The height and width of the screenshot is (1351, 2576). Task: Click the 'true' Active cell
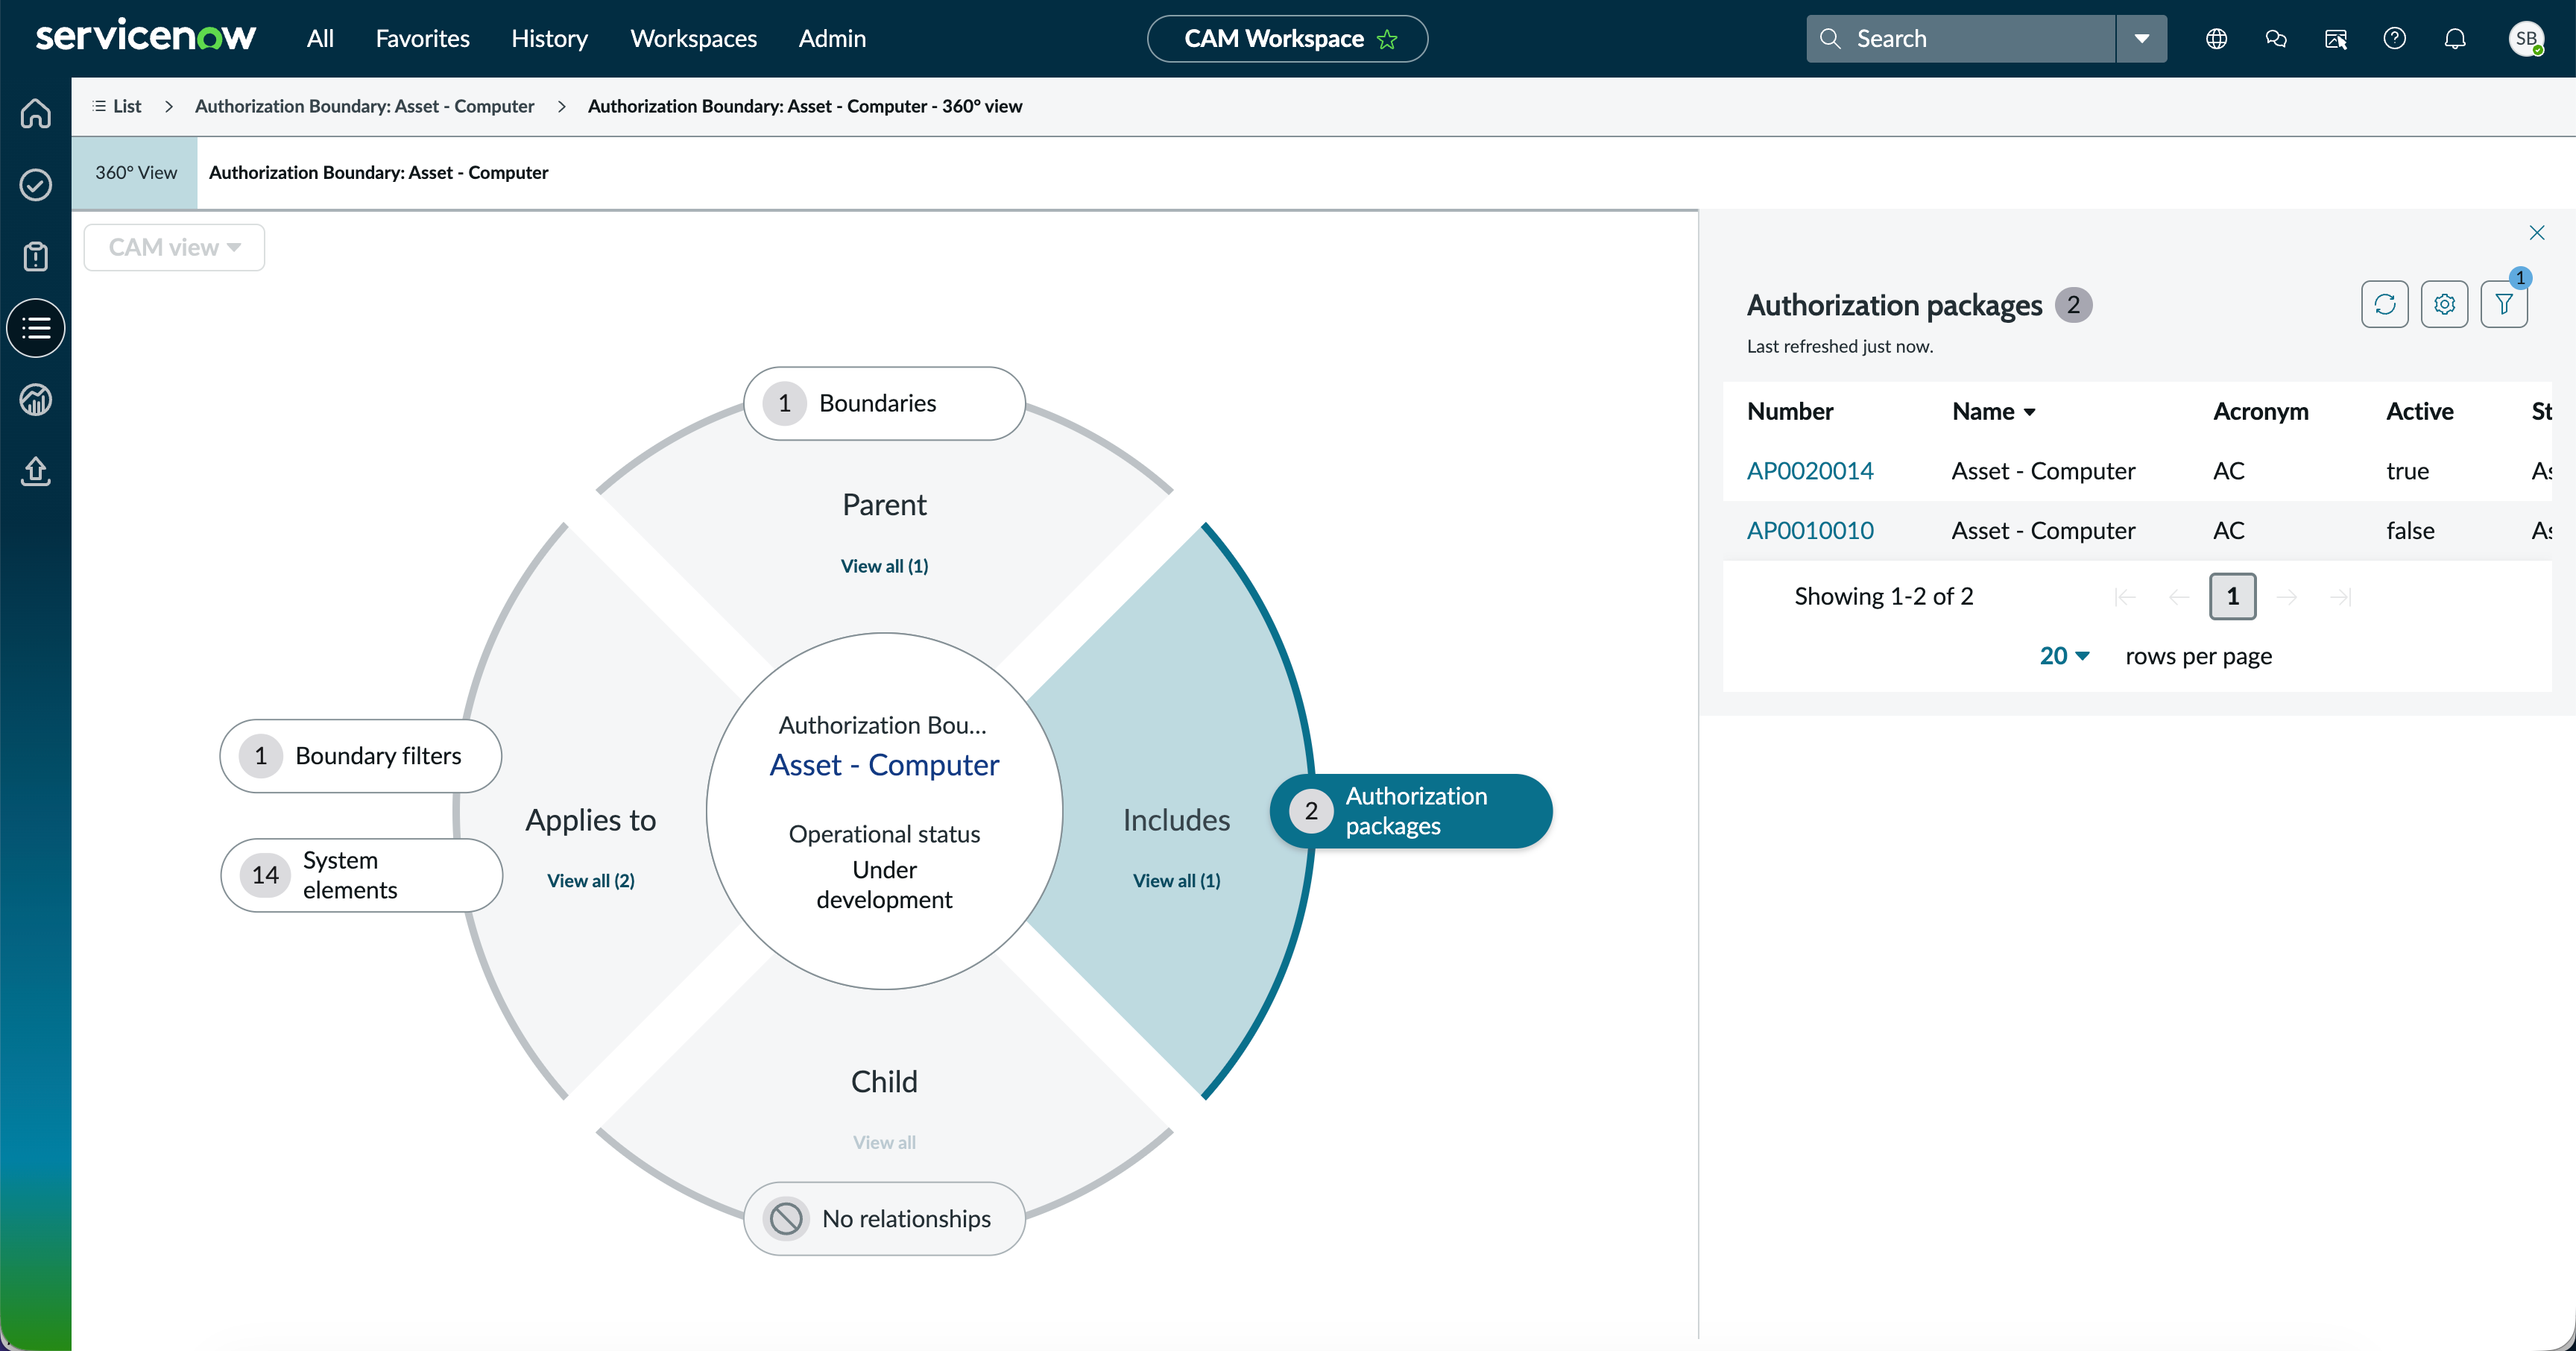[2407, 471]
